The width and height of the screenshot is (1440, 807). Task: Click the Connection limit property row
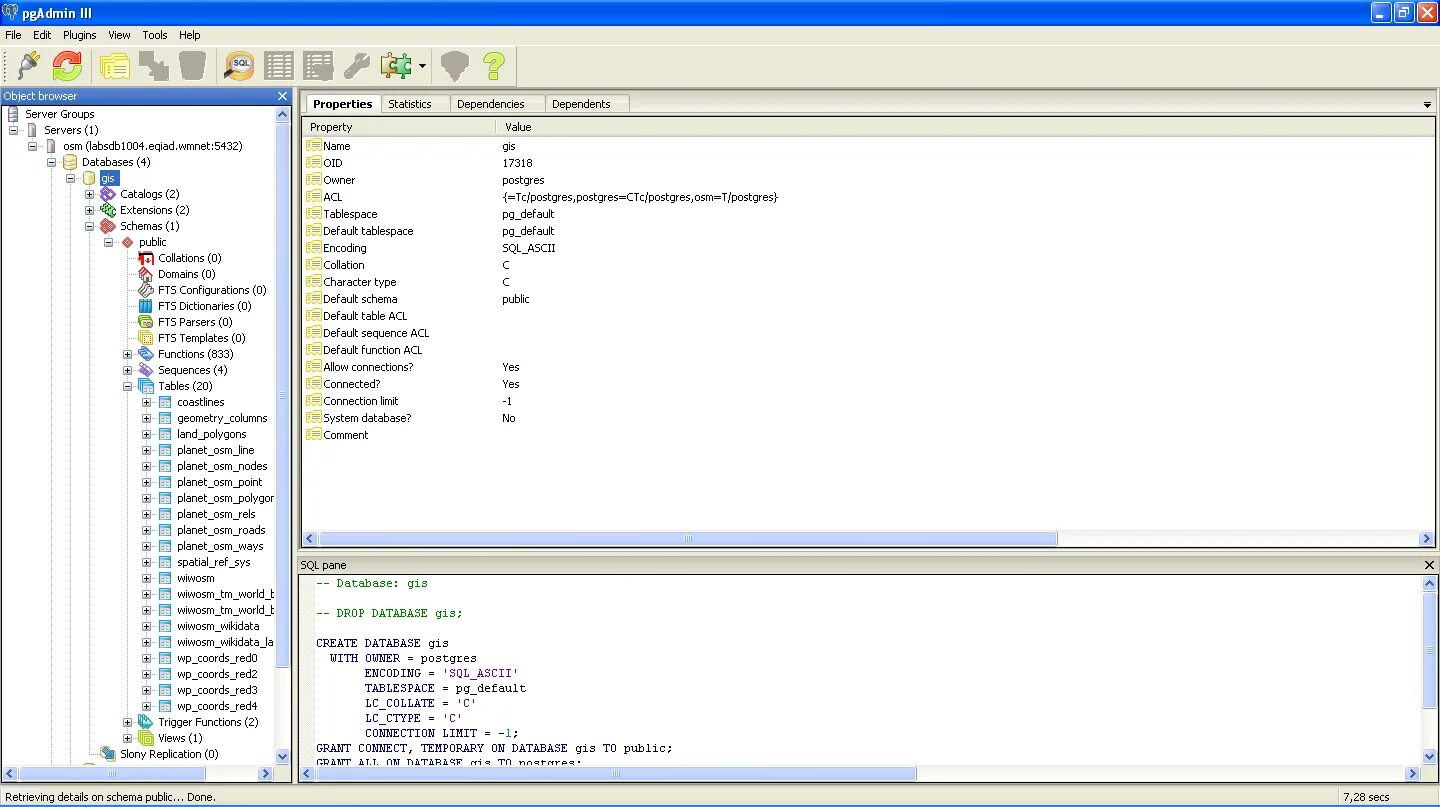(868, 401)
